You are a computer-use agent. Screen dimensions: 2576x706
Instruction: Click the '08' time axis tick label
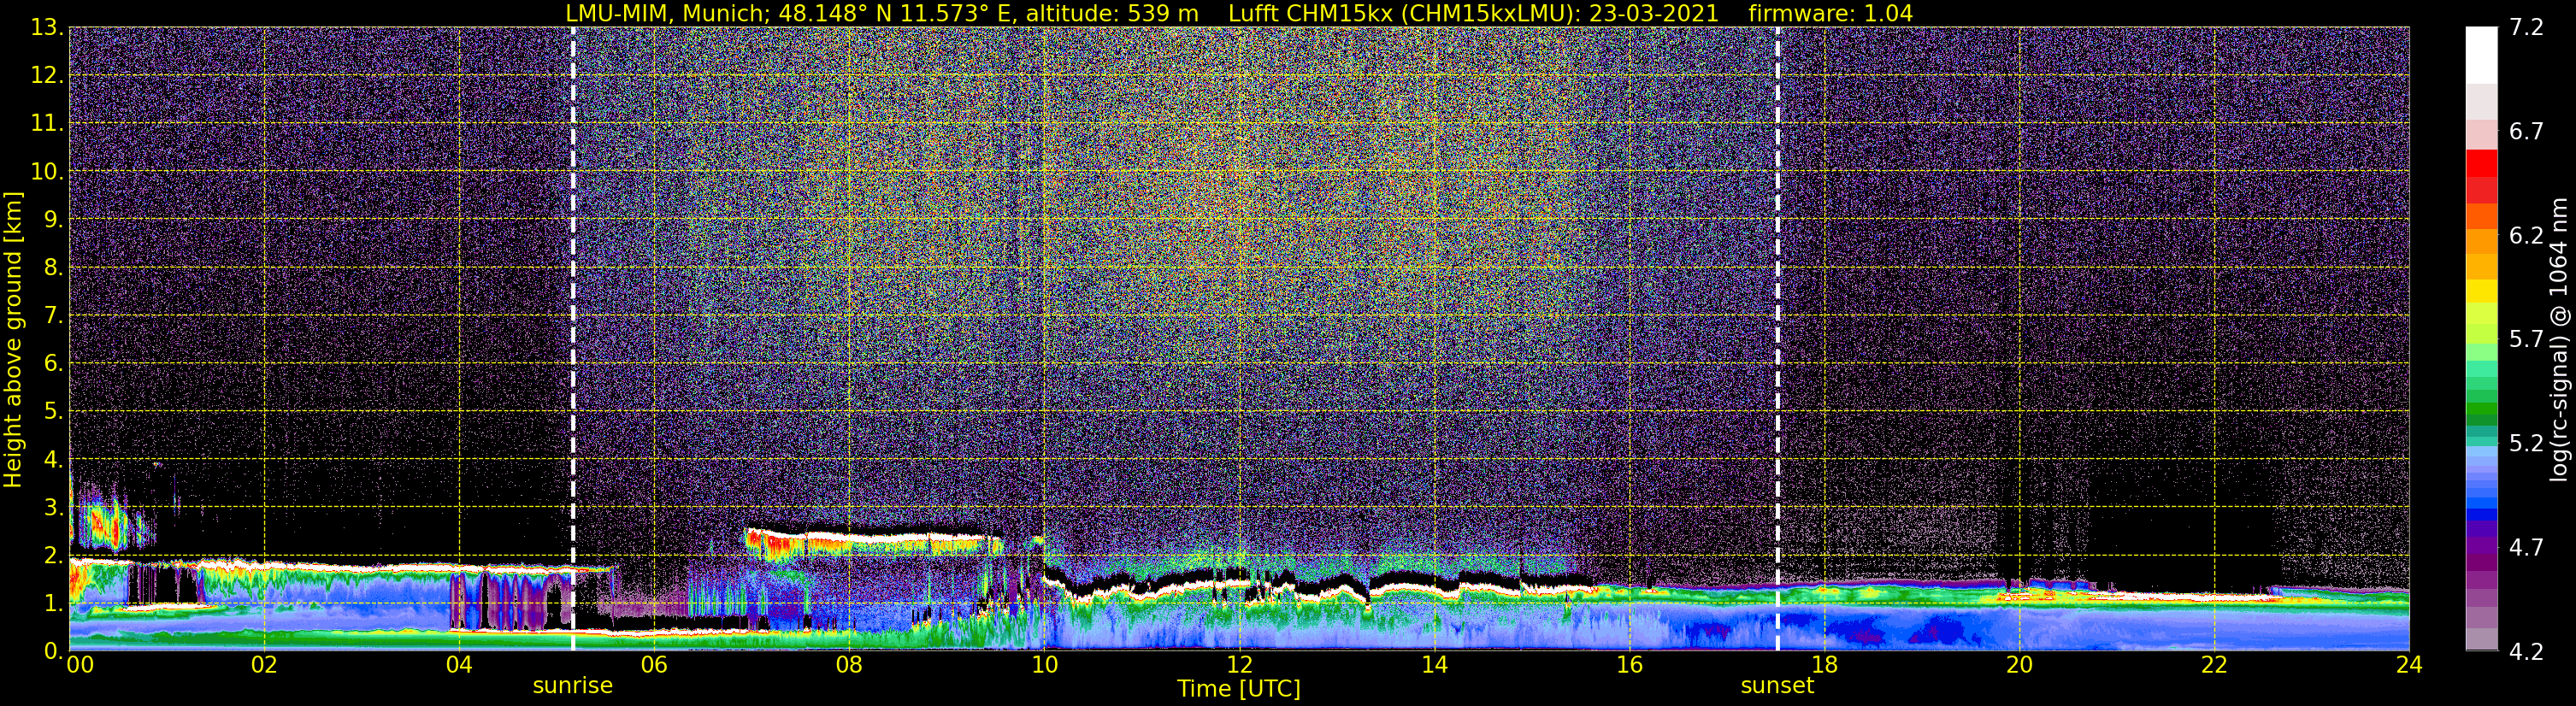point(849,665)
